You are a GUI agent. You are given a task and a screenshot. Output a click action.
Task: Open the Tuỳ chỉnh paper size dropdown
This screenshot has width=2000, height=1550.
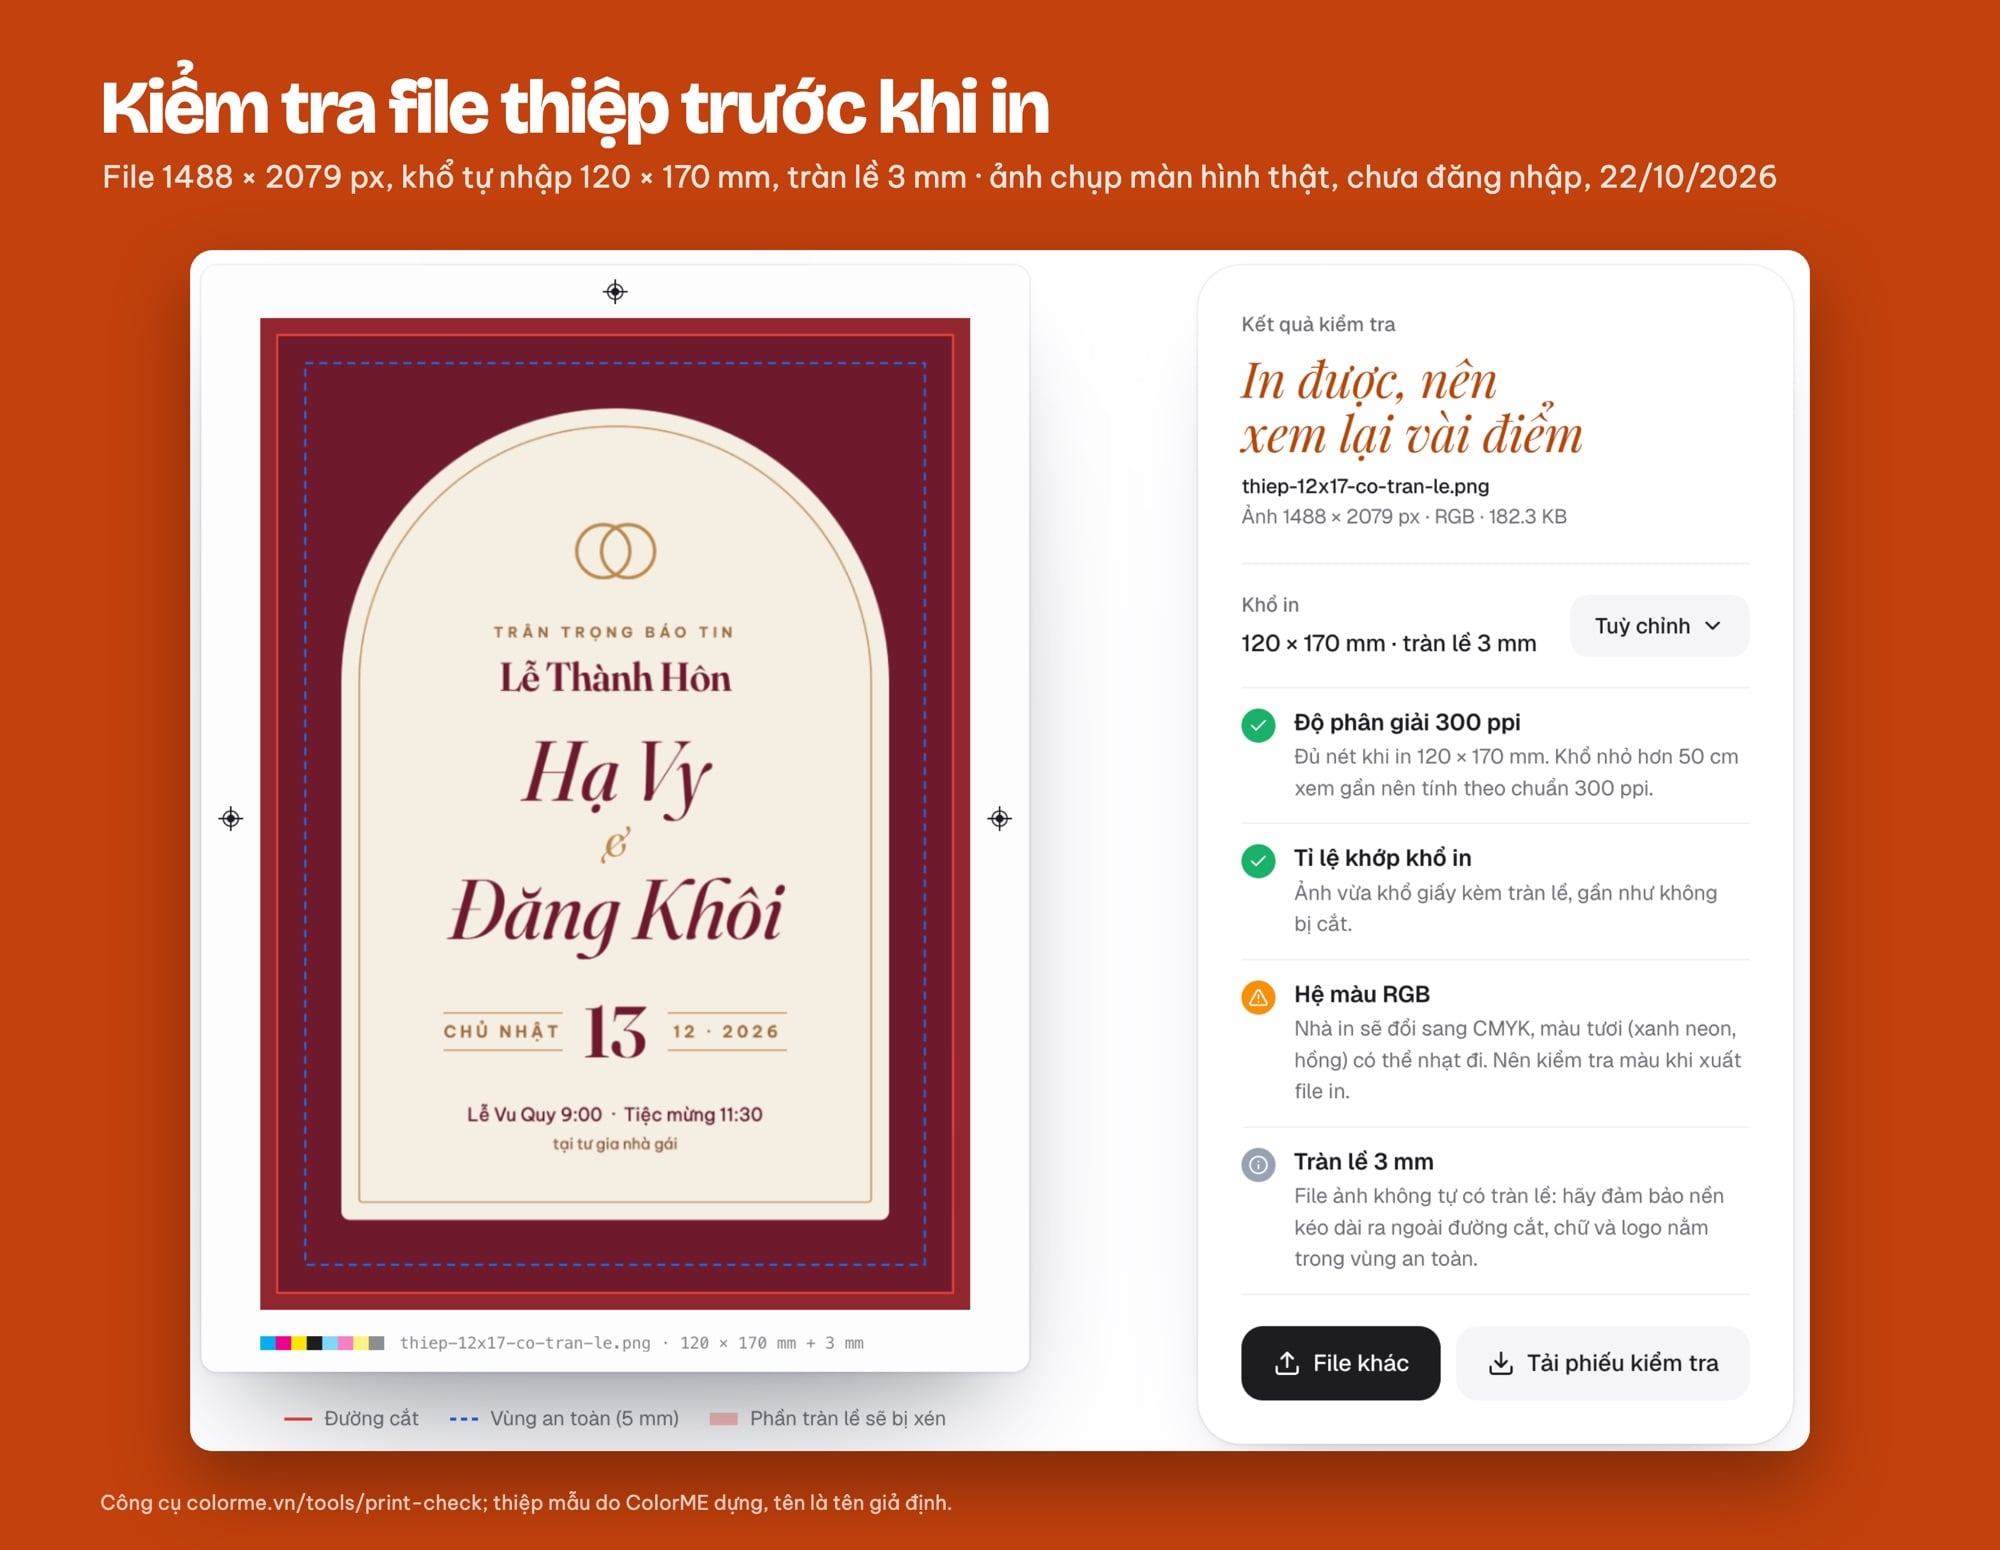pyautogui.click(x=1659, y=626)
